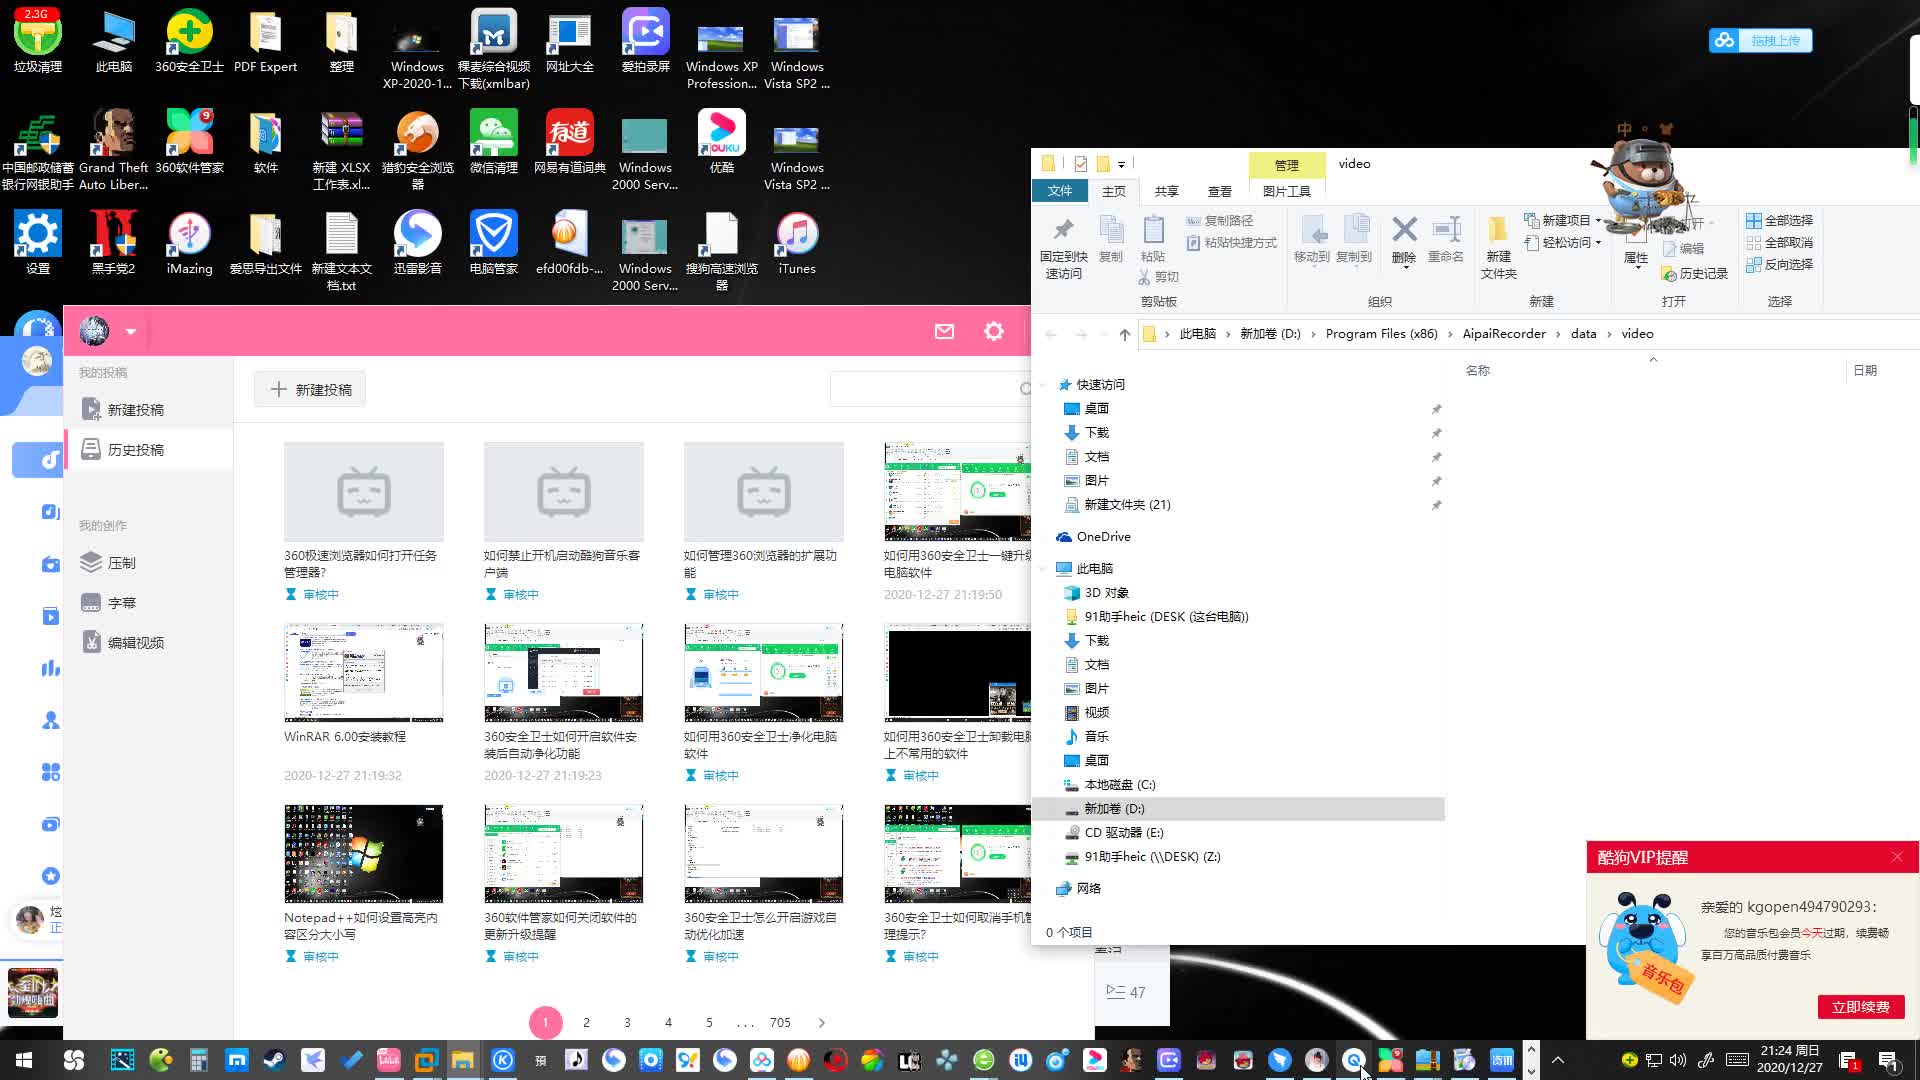This screenshot has width=1920, height=1080.
Task: Open the 压制 compression tool
Action: click(x=121, y=563)
